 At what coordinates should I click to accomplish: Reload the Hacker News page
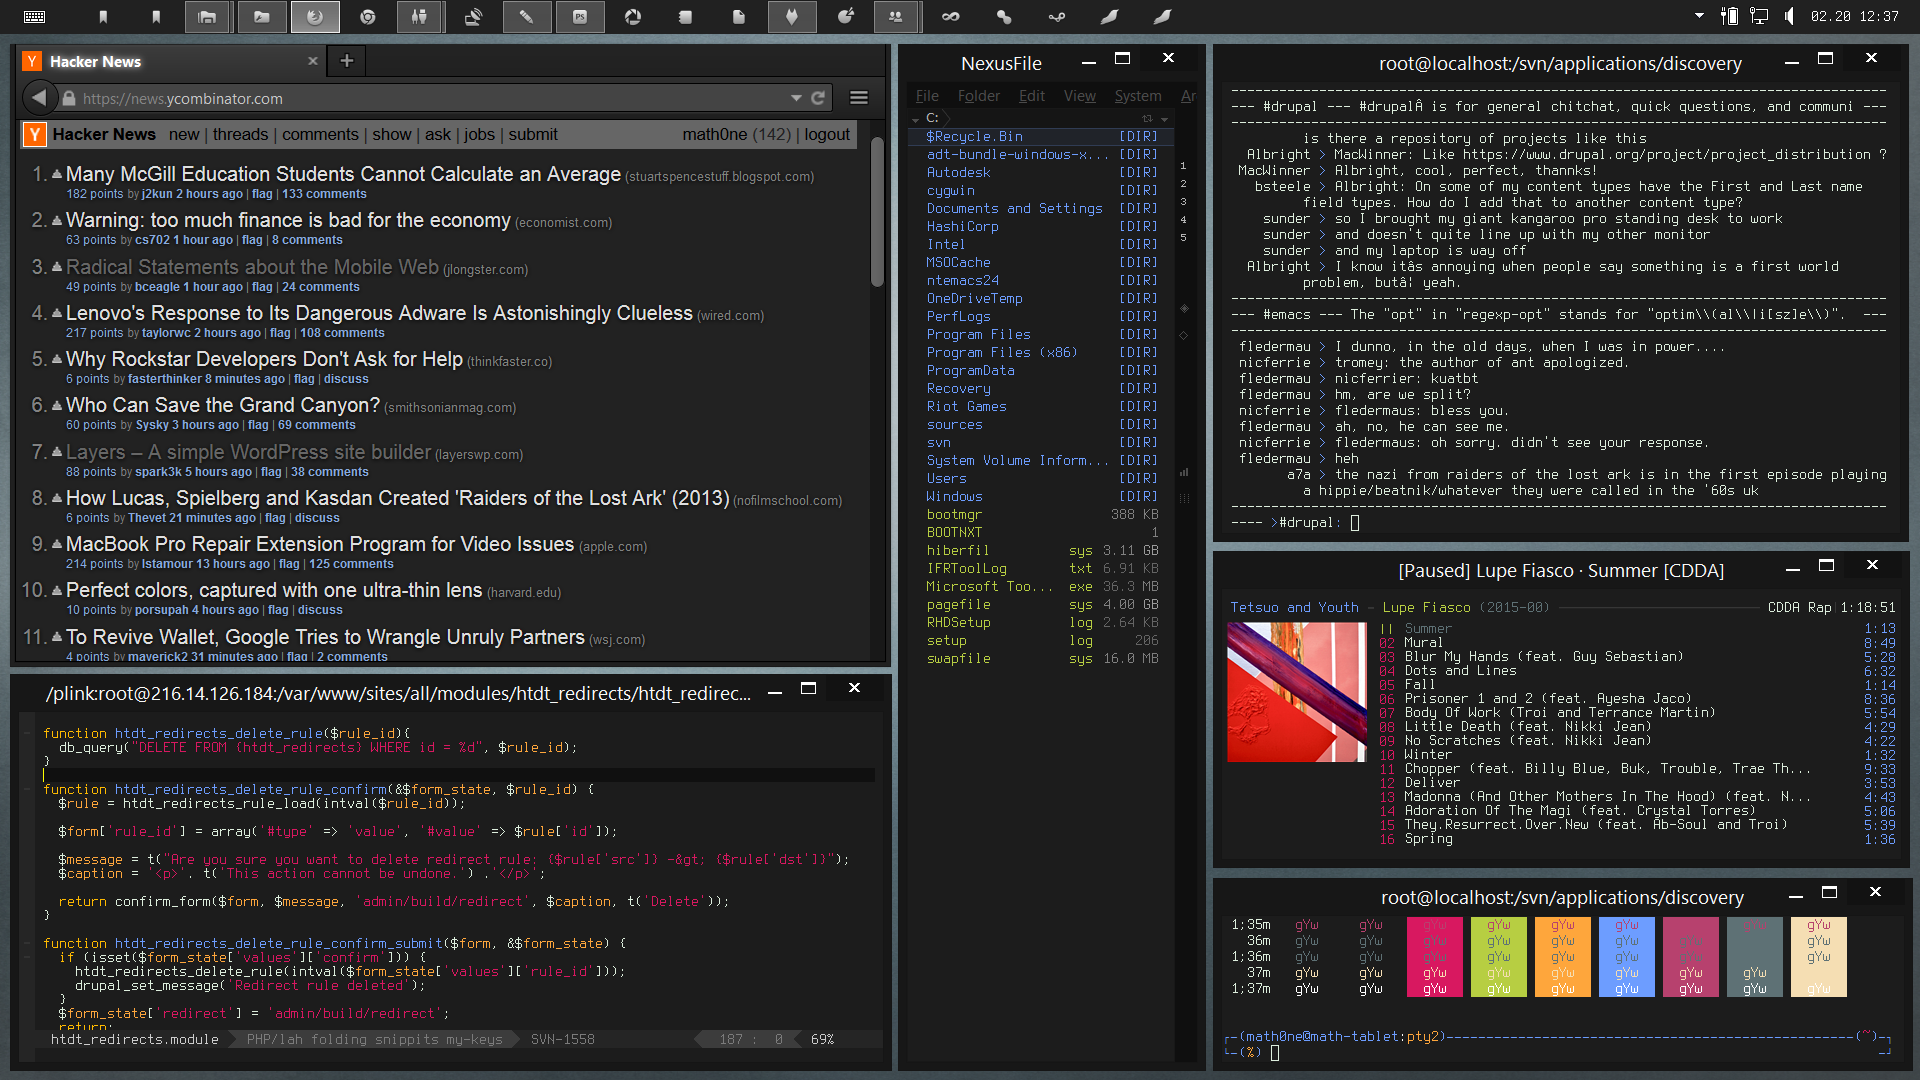pos(818,98)
